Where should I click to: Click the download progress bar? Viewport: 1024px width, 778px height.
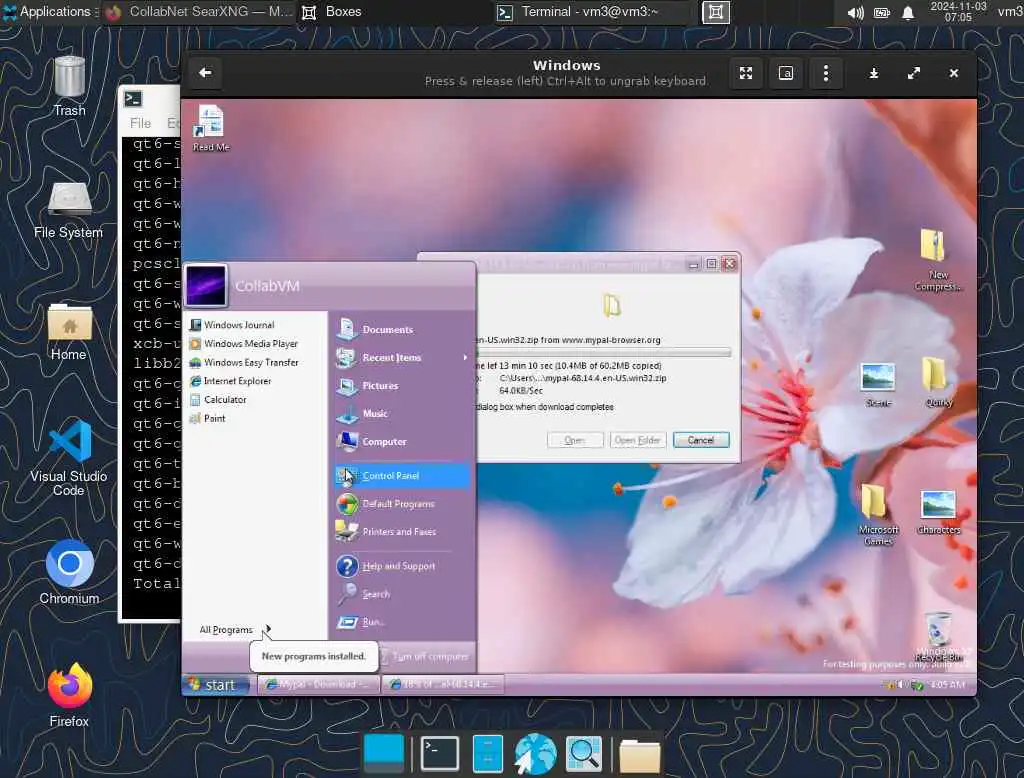click(x=604, y=353)
